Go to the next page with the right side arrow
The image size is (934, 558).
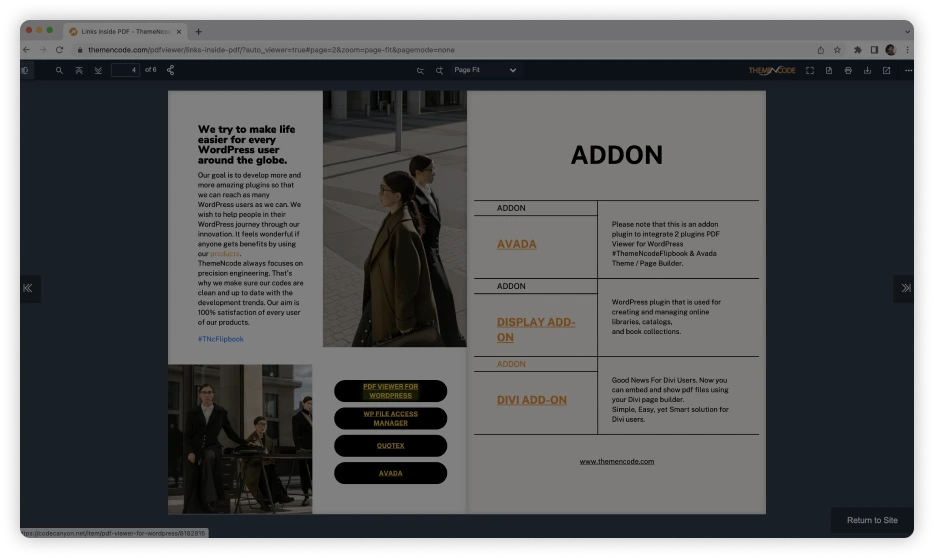point(905,288)
